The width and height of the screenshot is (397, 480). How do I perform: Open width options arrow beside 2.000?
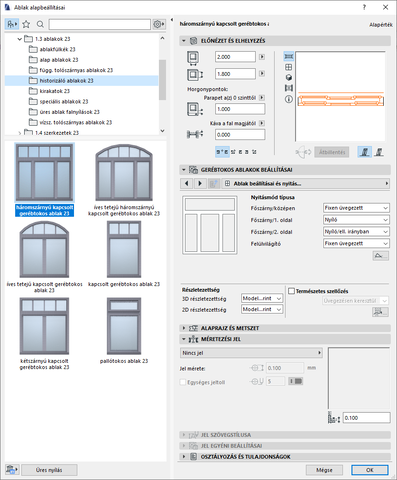click(x=262, y=57)
